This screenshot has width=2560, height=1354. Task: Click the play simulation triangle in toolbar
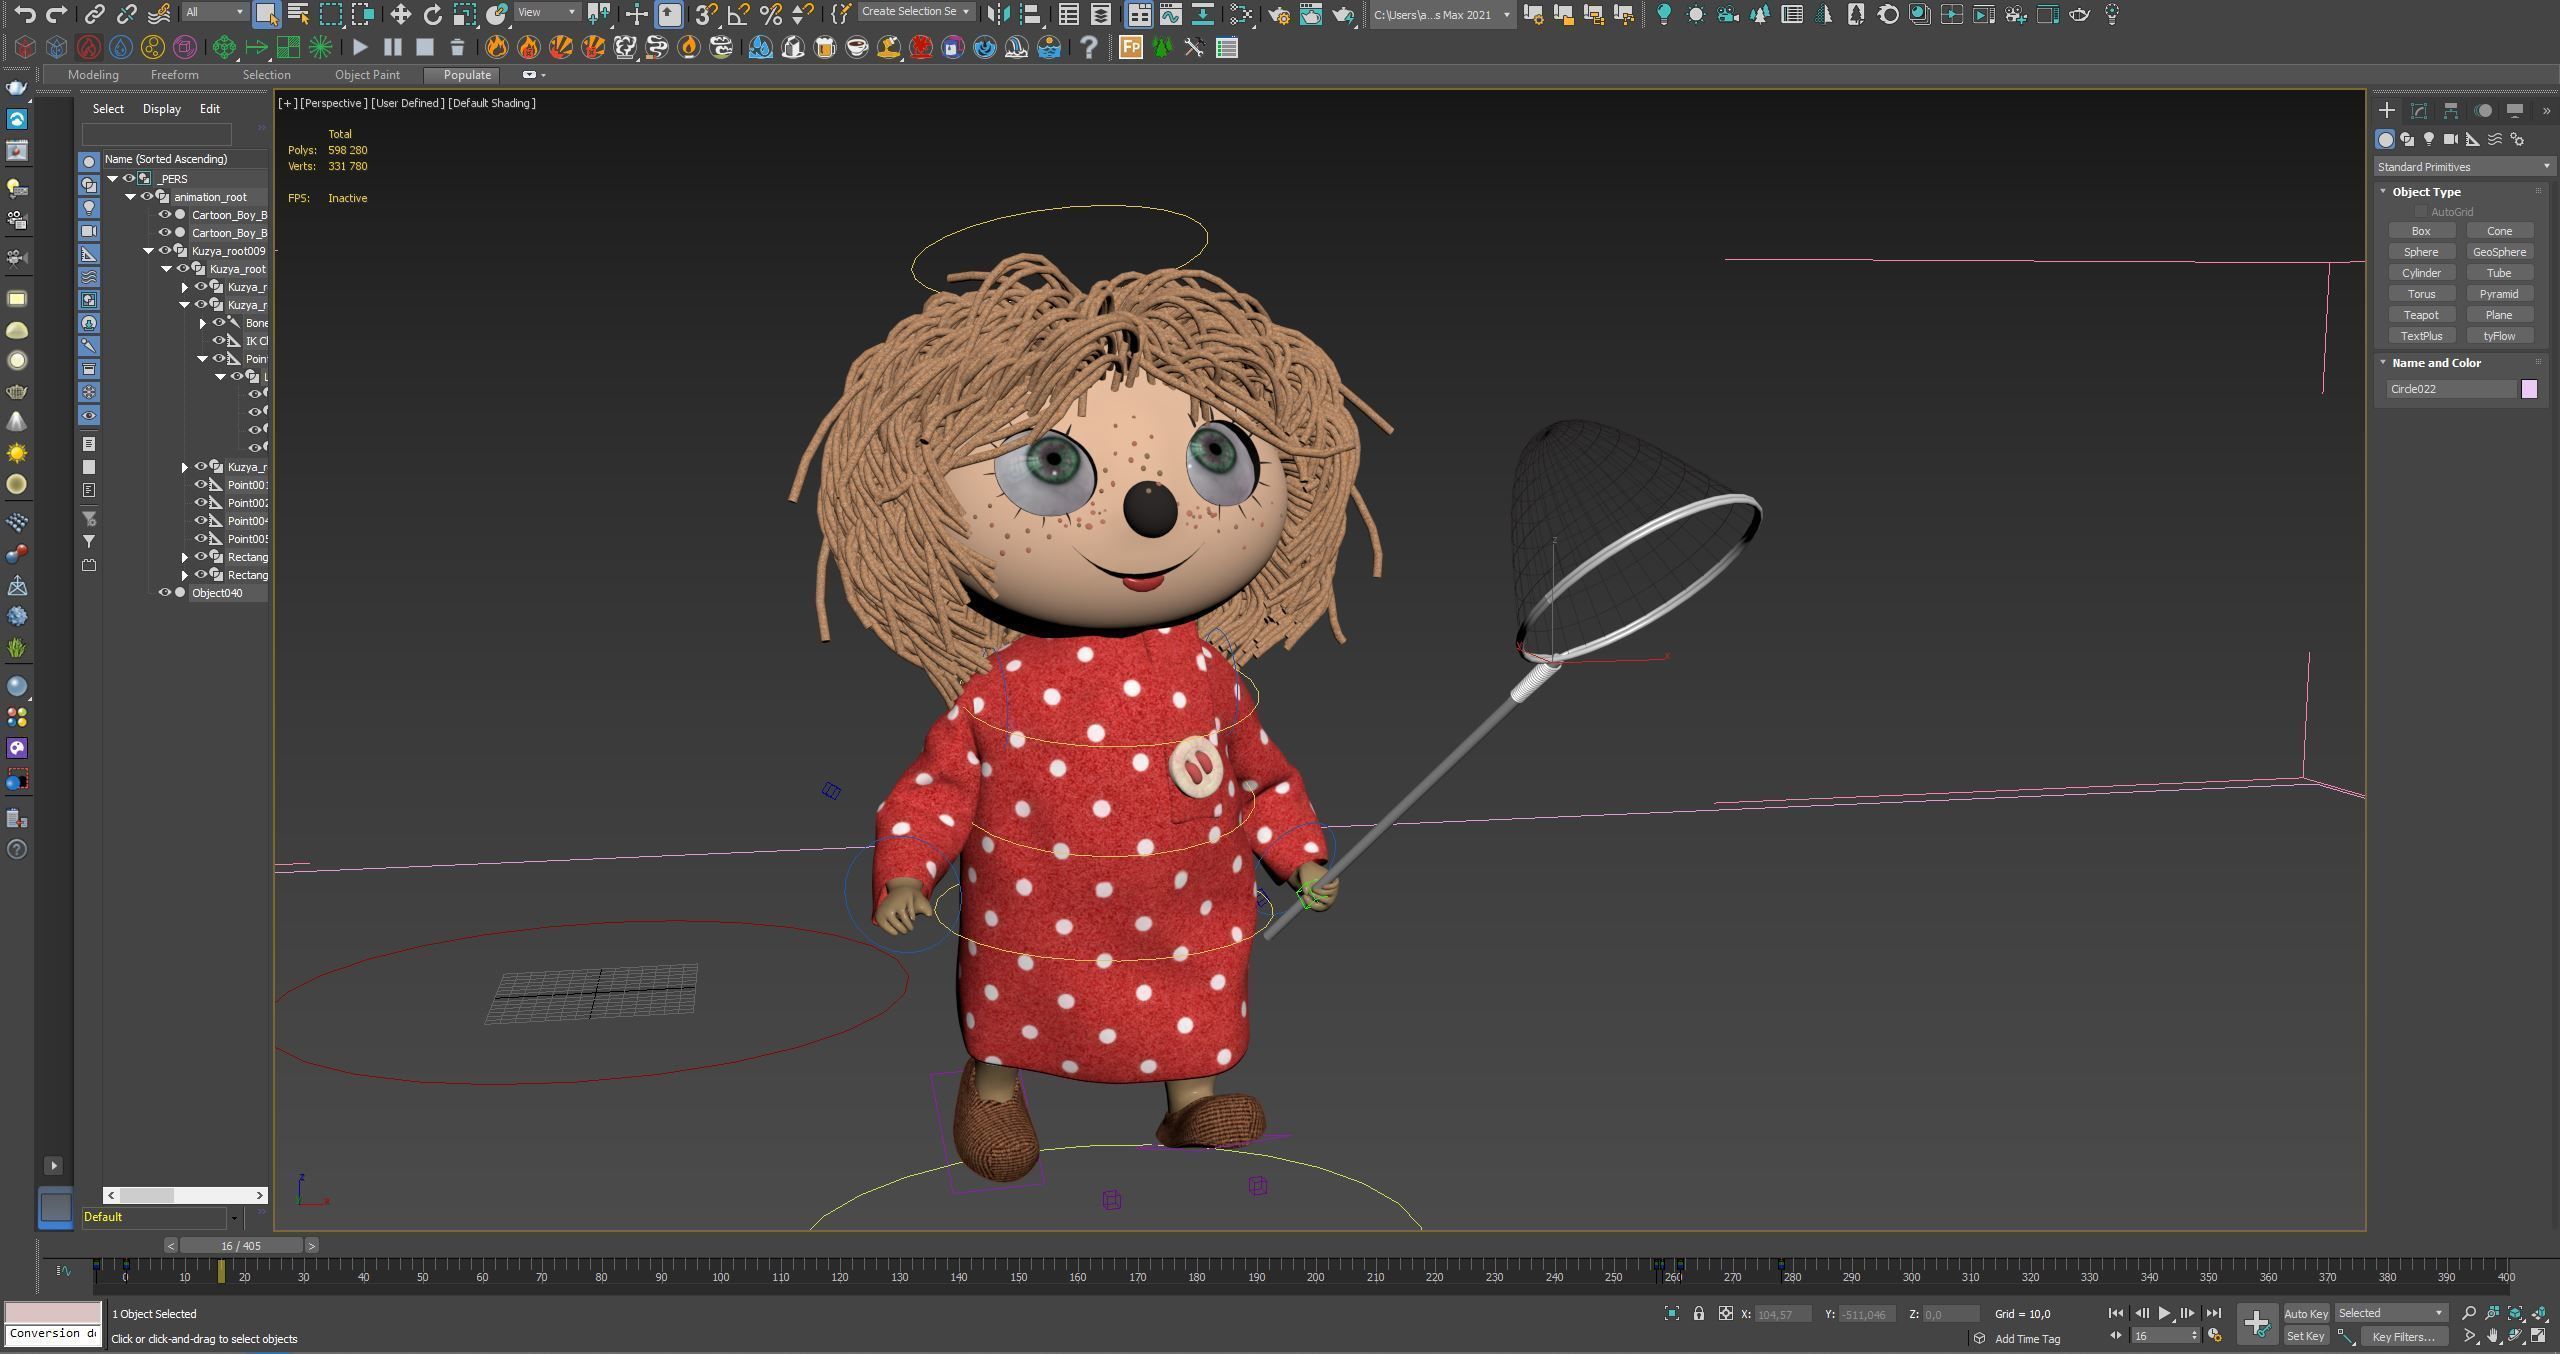tap(360, 47)
